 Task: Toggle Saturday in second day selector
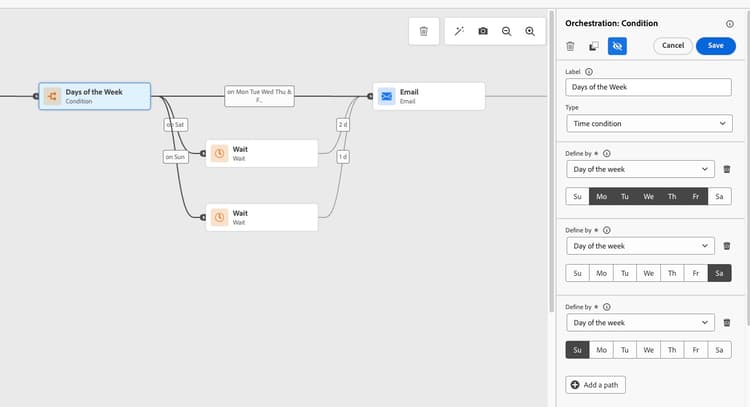tap(719, 273)
